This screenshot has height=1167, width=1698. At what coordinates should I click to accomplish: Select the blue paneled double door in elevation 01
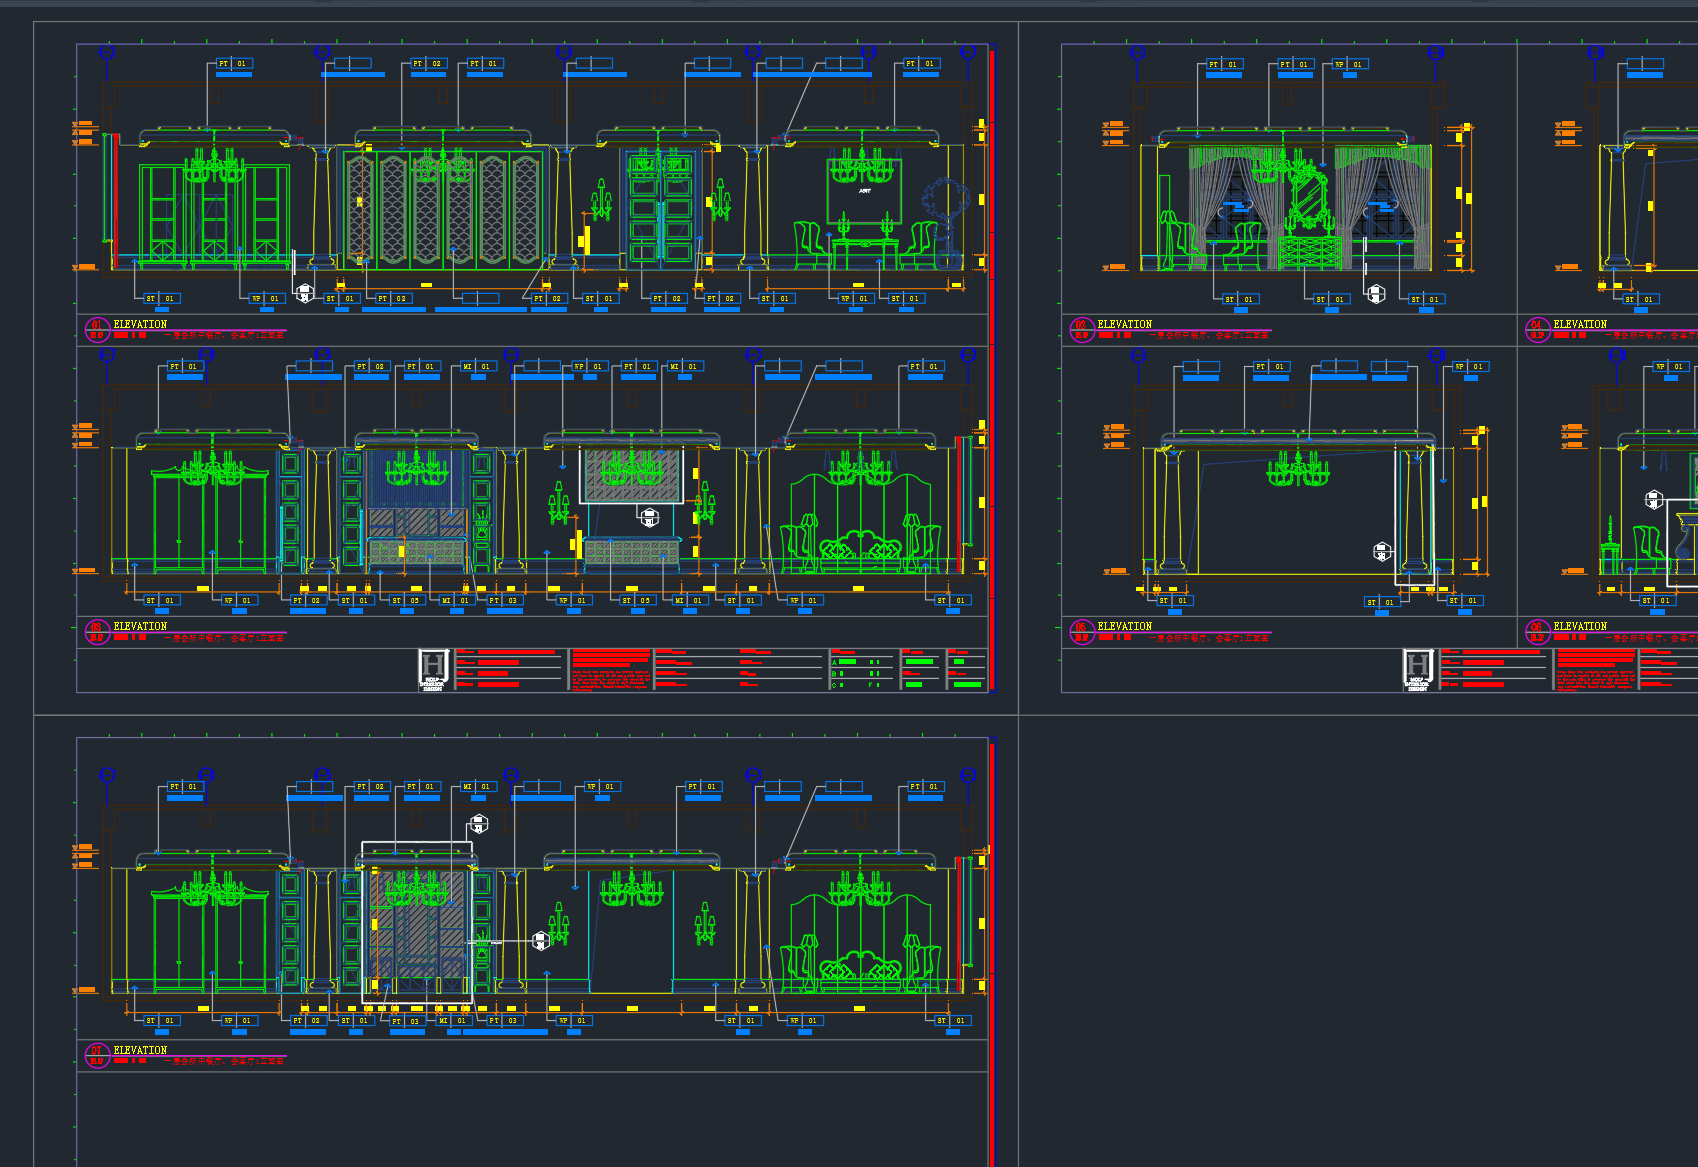point(661,208)
